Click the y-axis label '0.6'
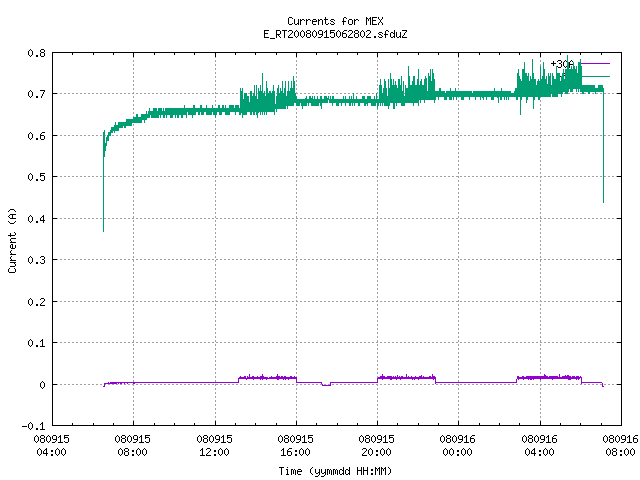640x480 pixels. click(x=36, y=136)
